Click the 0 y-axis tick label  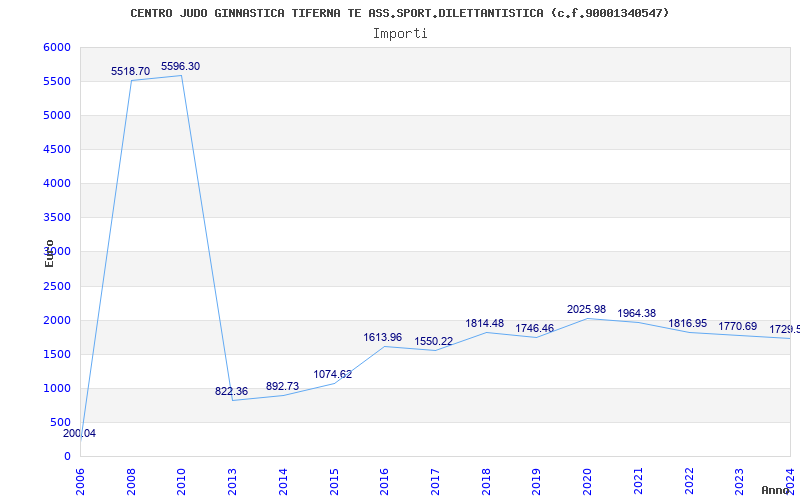coord(68,457)
